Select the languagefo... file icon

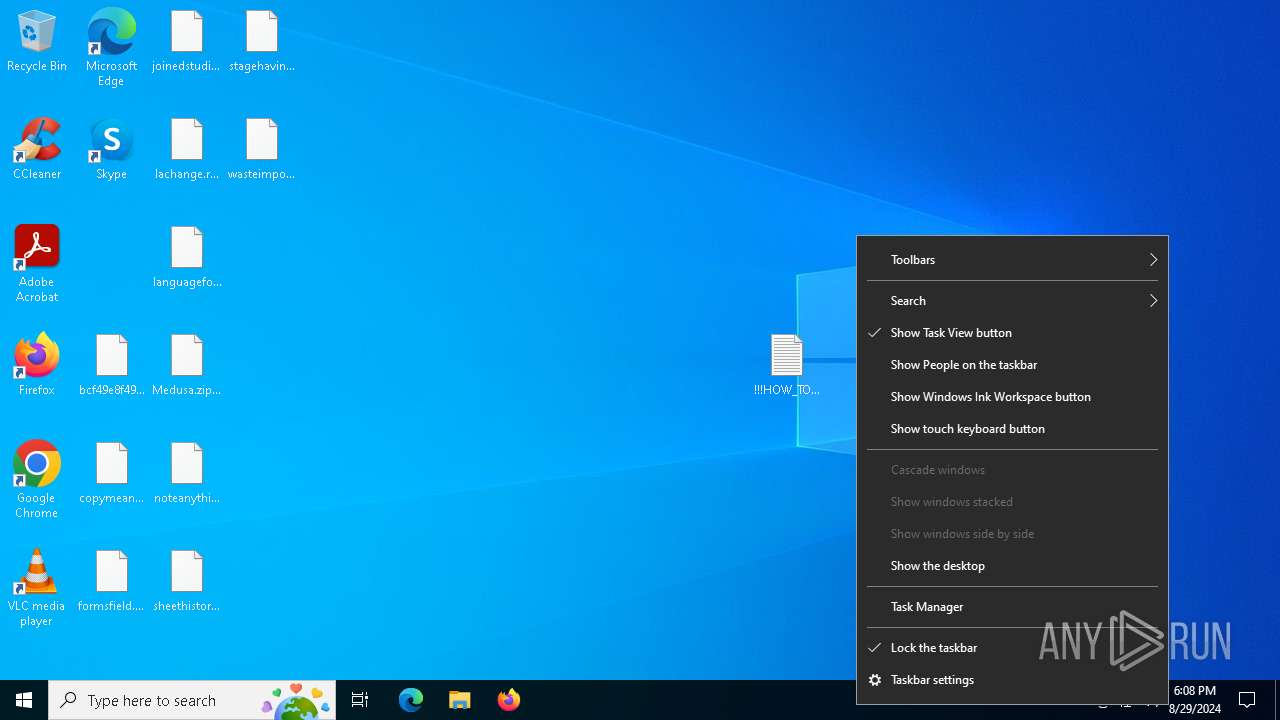186,258
